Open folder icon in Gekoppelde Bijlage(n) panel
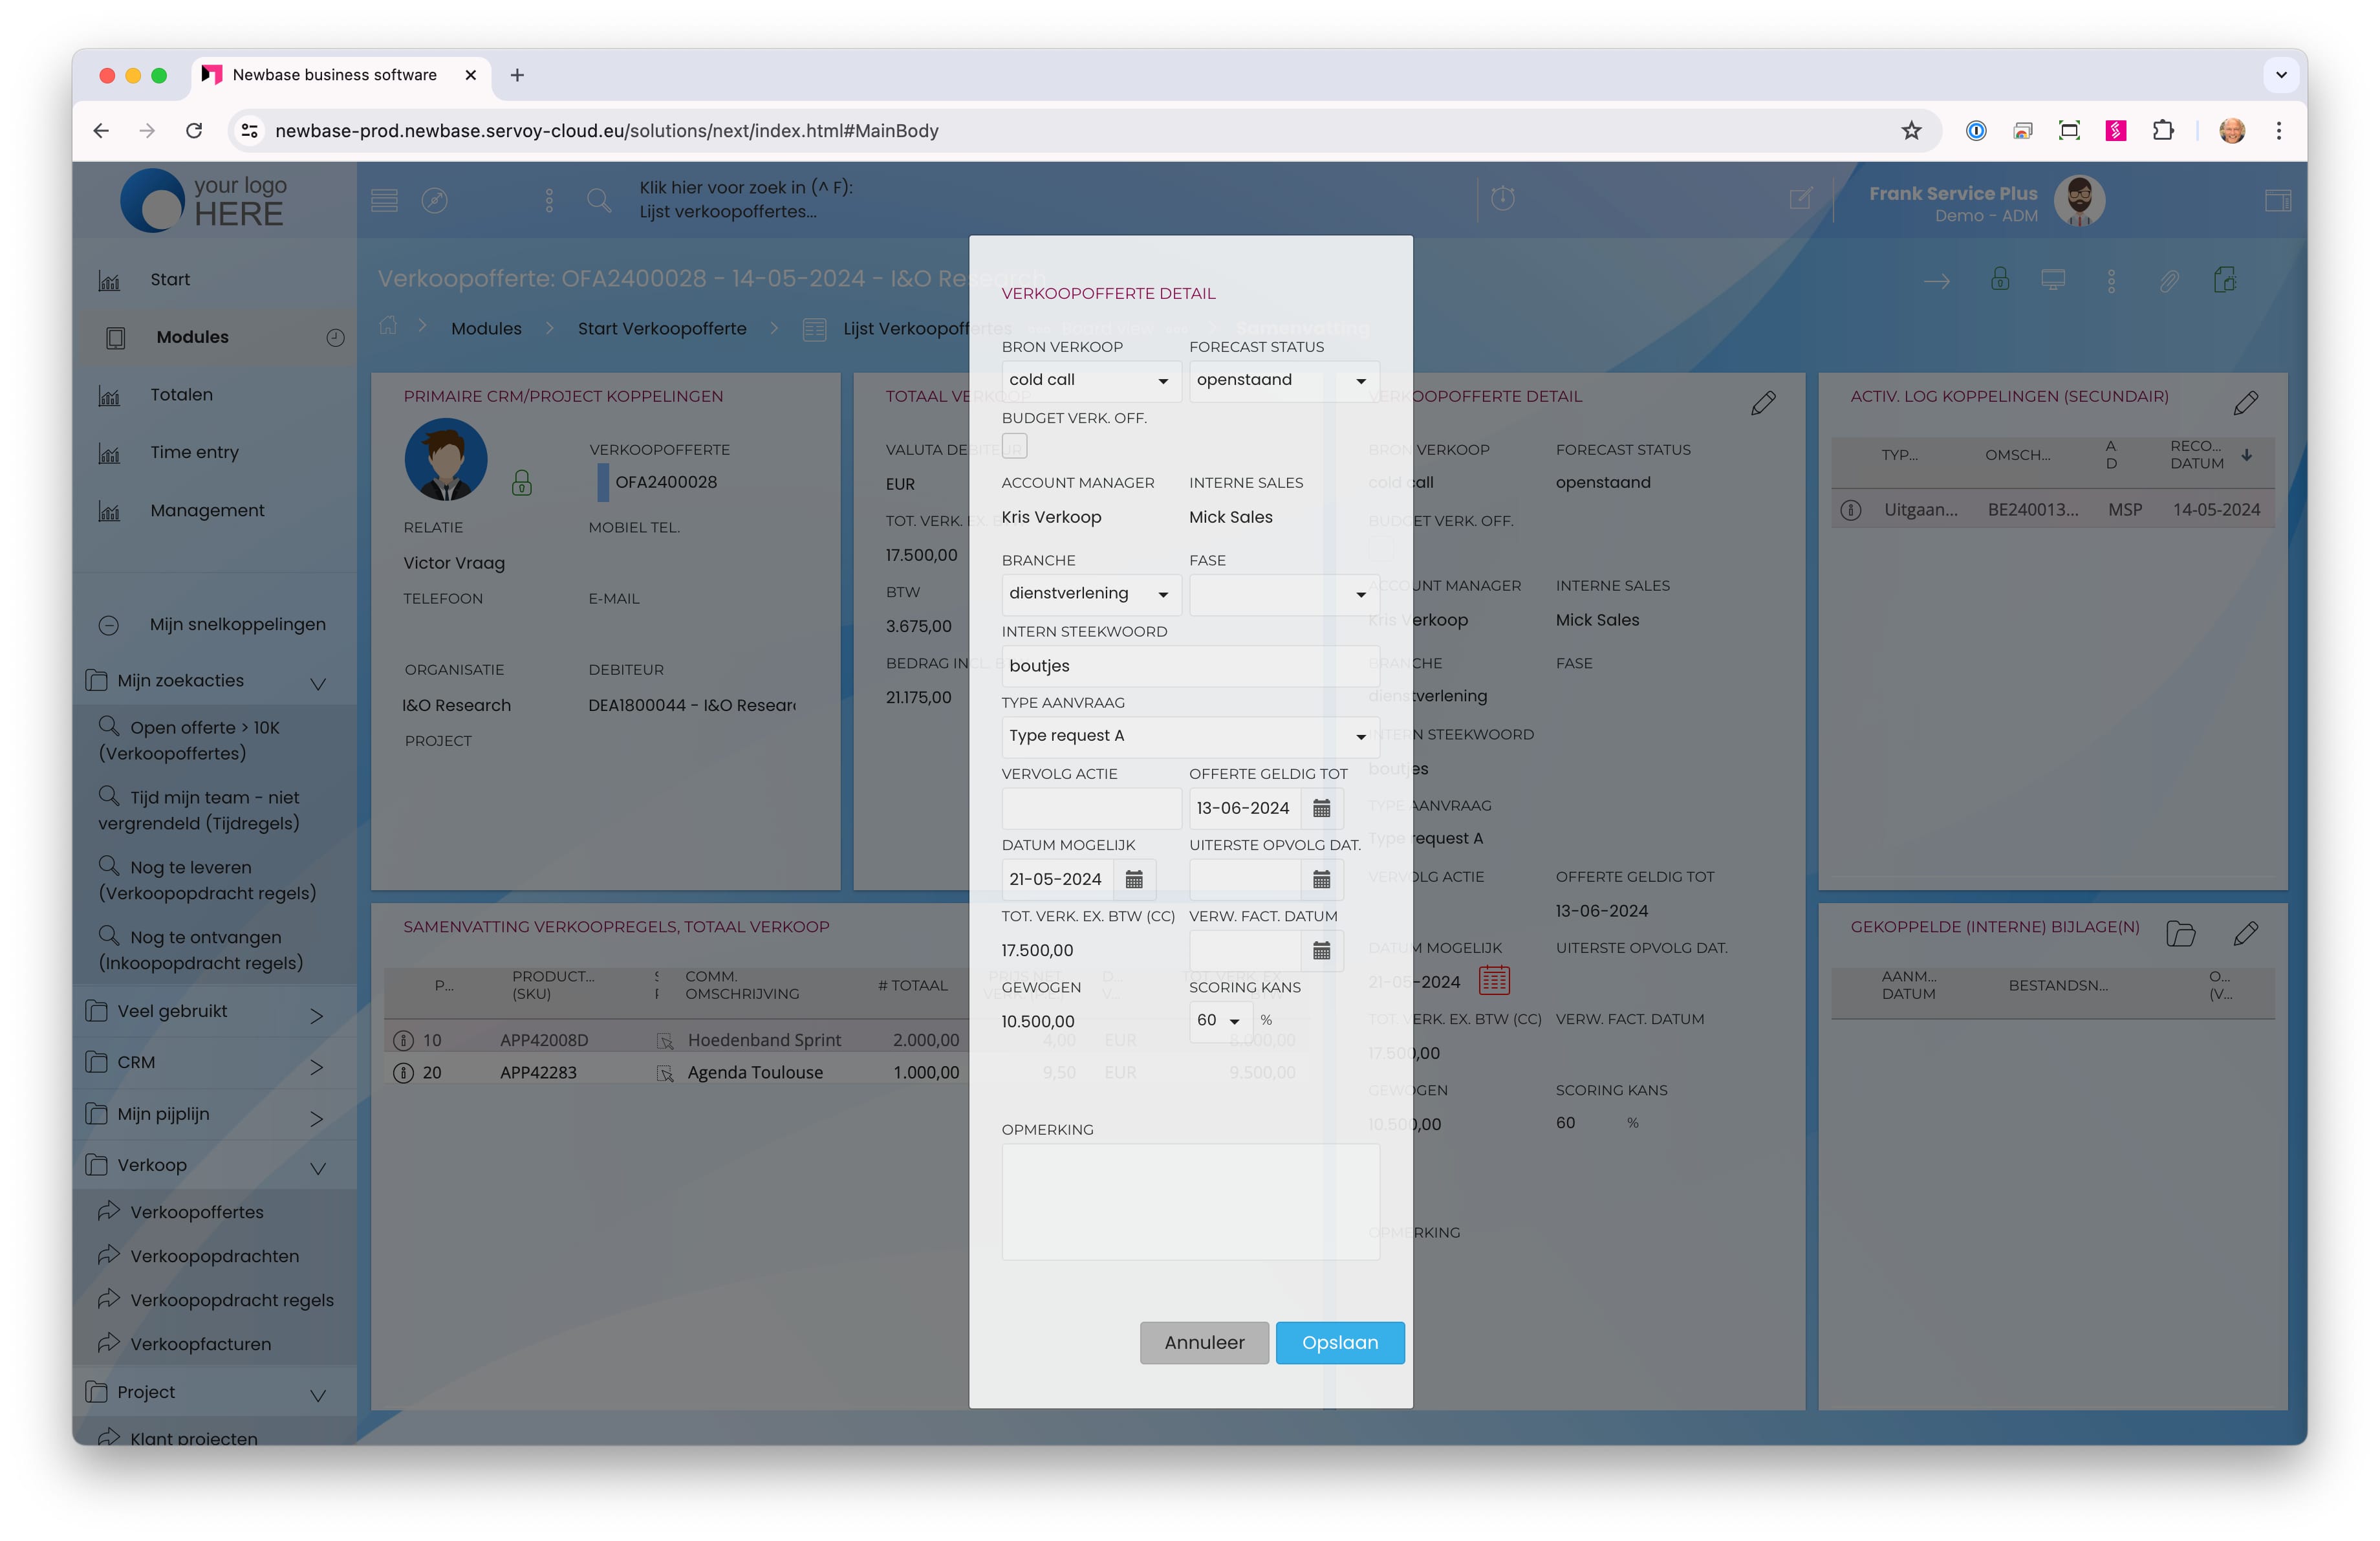Image resolution: width=2380 pixels, height=1541 pixels. pyautogui.click(x=2180, y=933)
